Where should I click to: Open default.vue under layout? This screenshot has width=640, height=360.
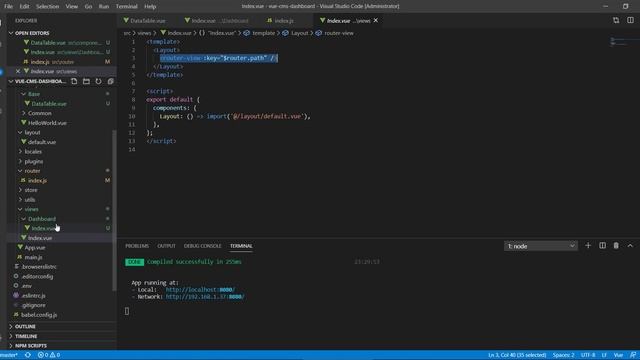pyautogui.click(x=42, y=142)
